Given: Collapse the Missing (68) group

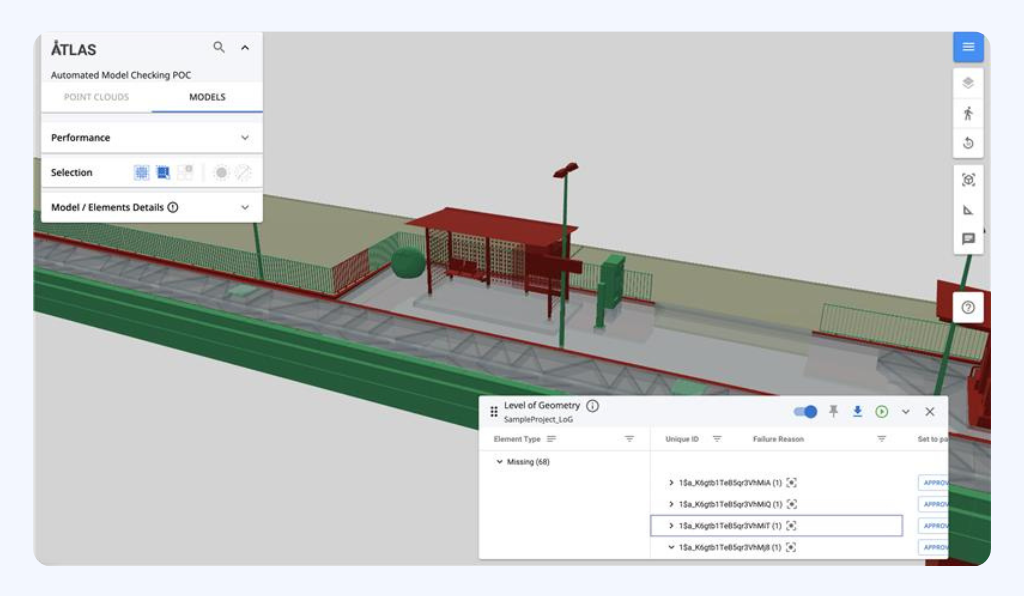Looking at the screenshot, I should tap(500, 462).
